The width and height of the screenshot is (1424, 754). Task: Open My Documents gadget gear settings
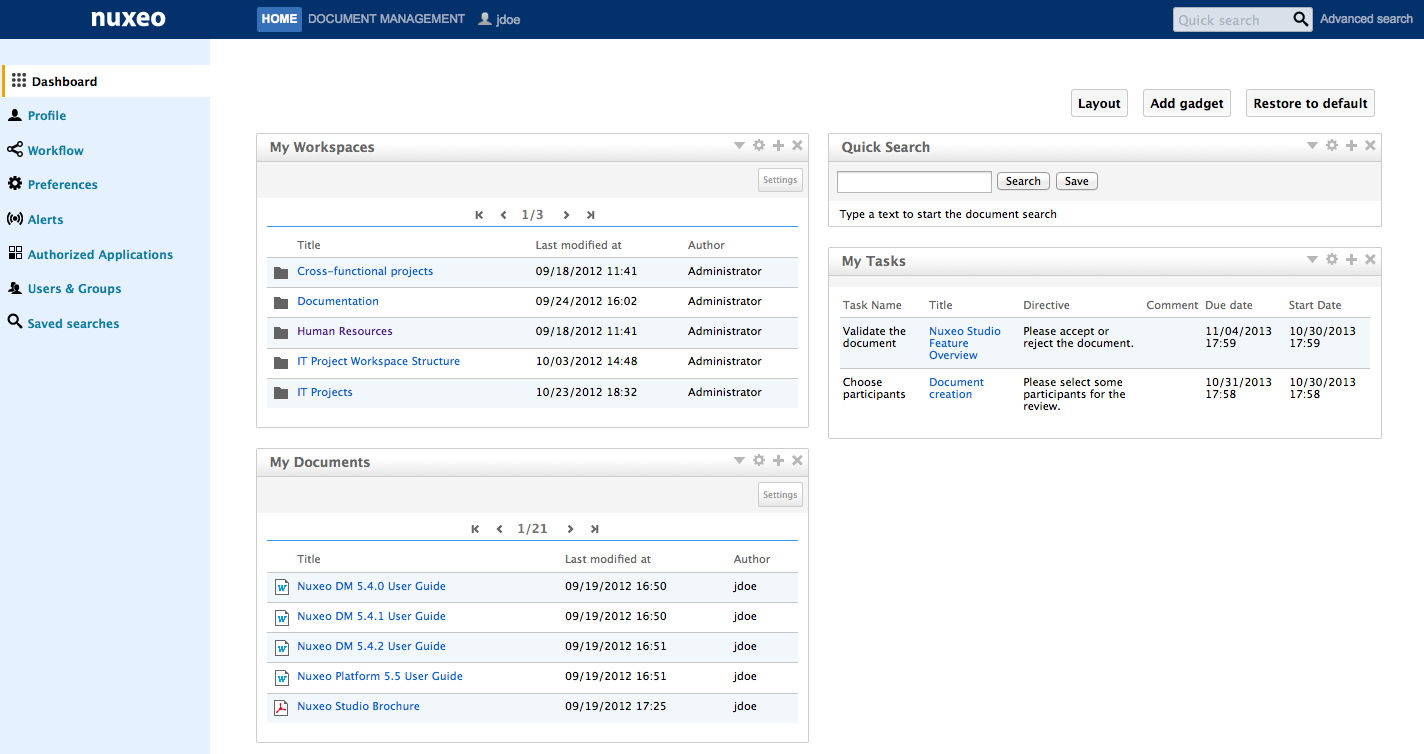coord(759,461)
